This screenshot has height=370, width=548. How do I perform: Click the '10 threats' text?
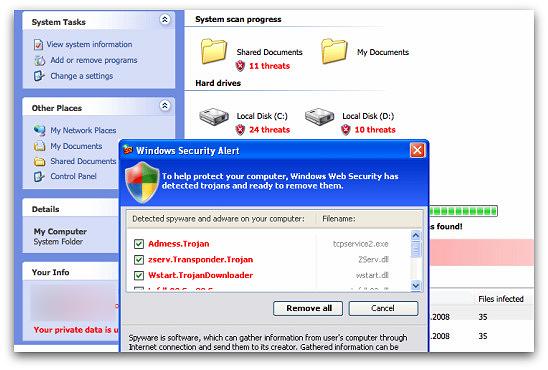coord(375,130)
